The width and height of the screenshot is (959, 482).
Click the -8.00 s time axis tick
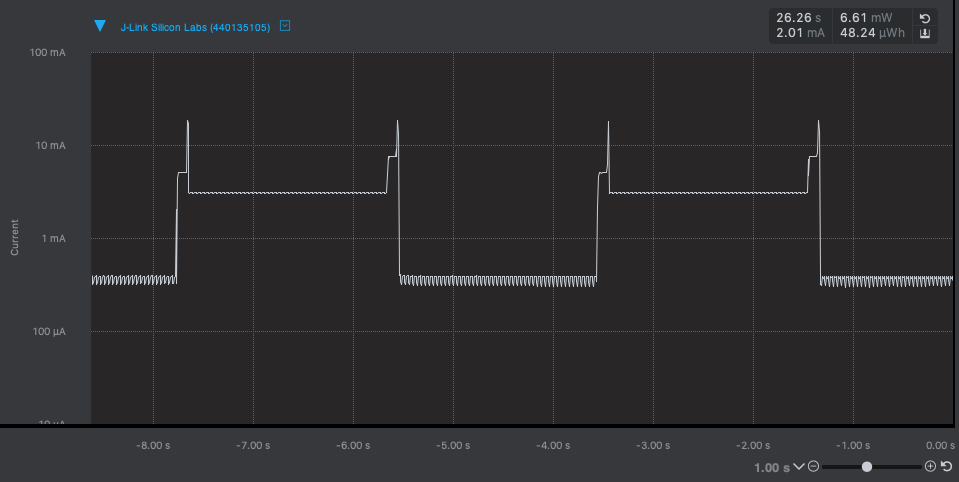(x=153, y=446)
